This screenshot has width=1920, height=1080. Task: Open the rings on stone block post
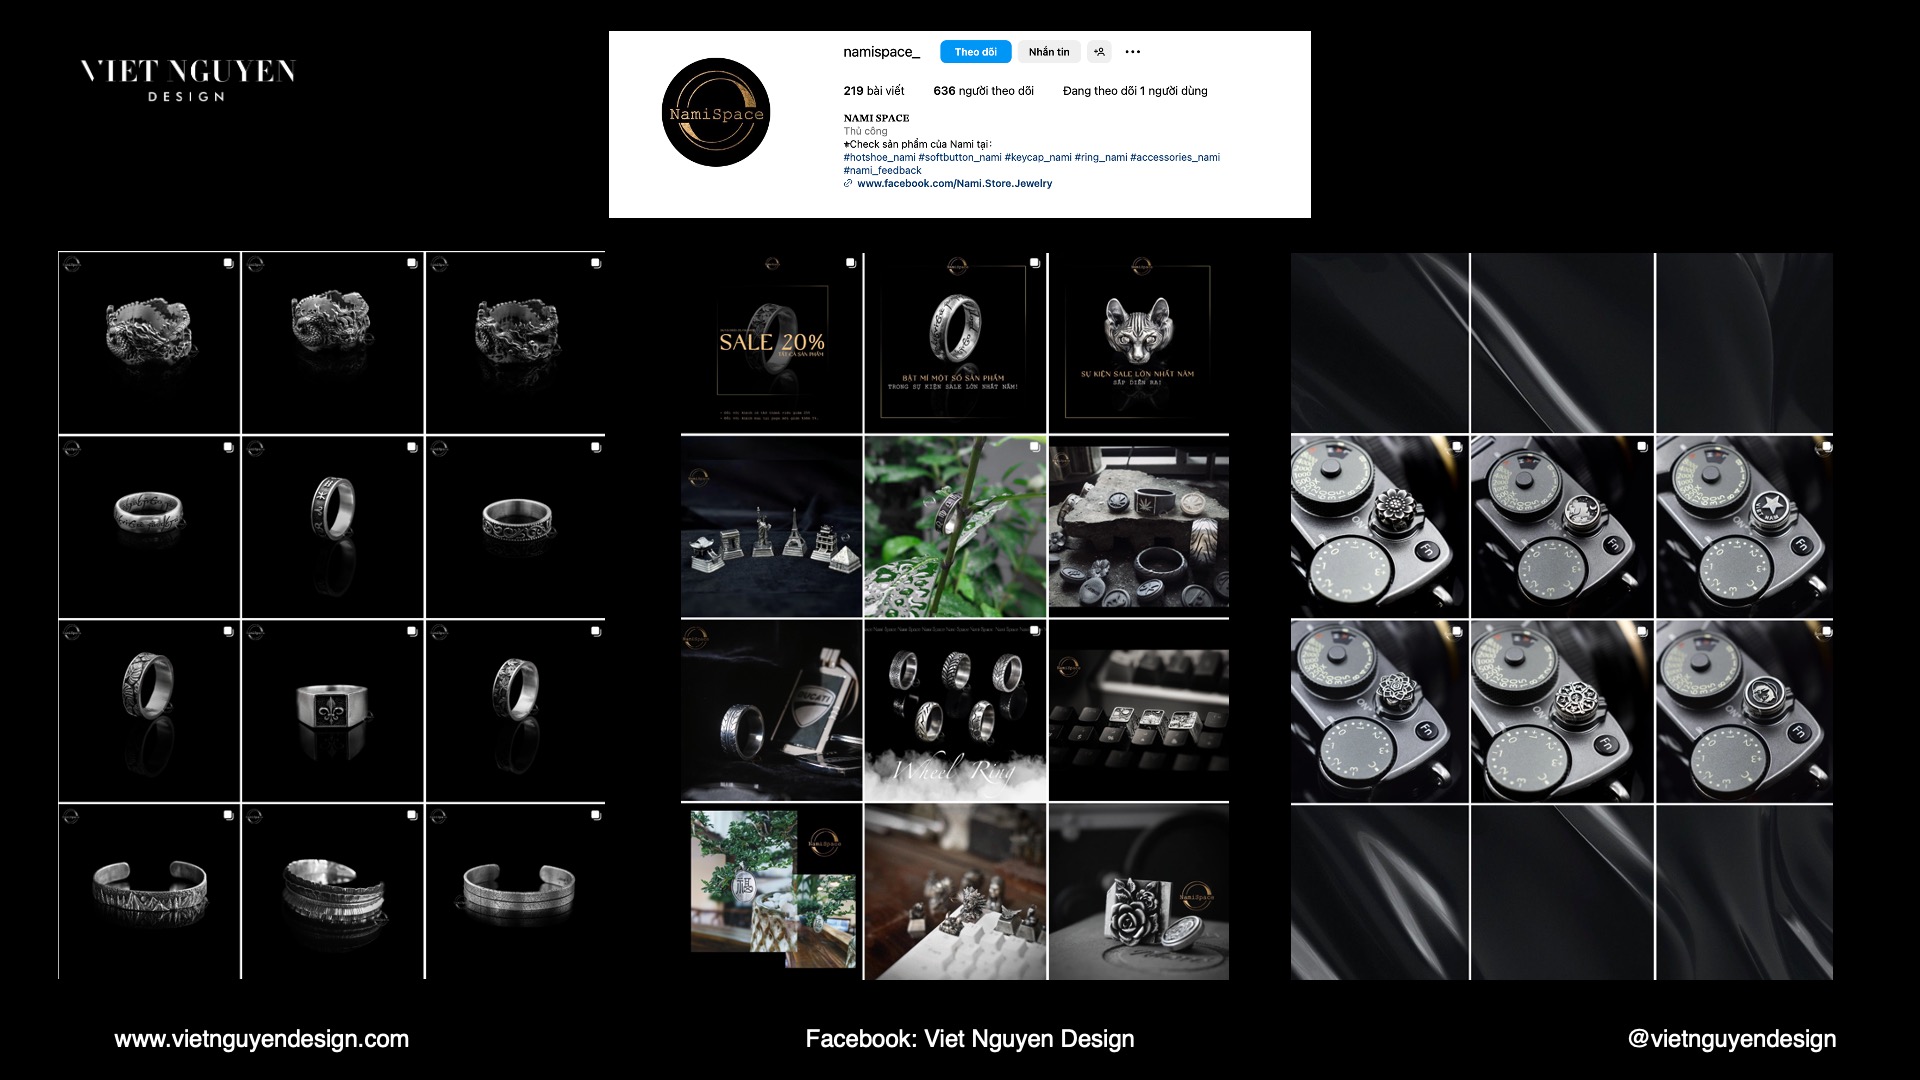(1139, 527)
